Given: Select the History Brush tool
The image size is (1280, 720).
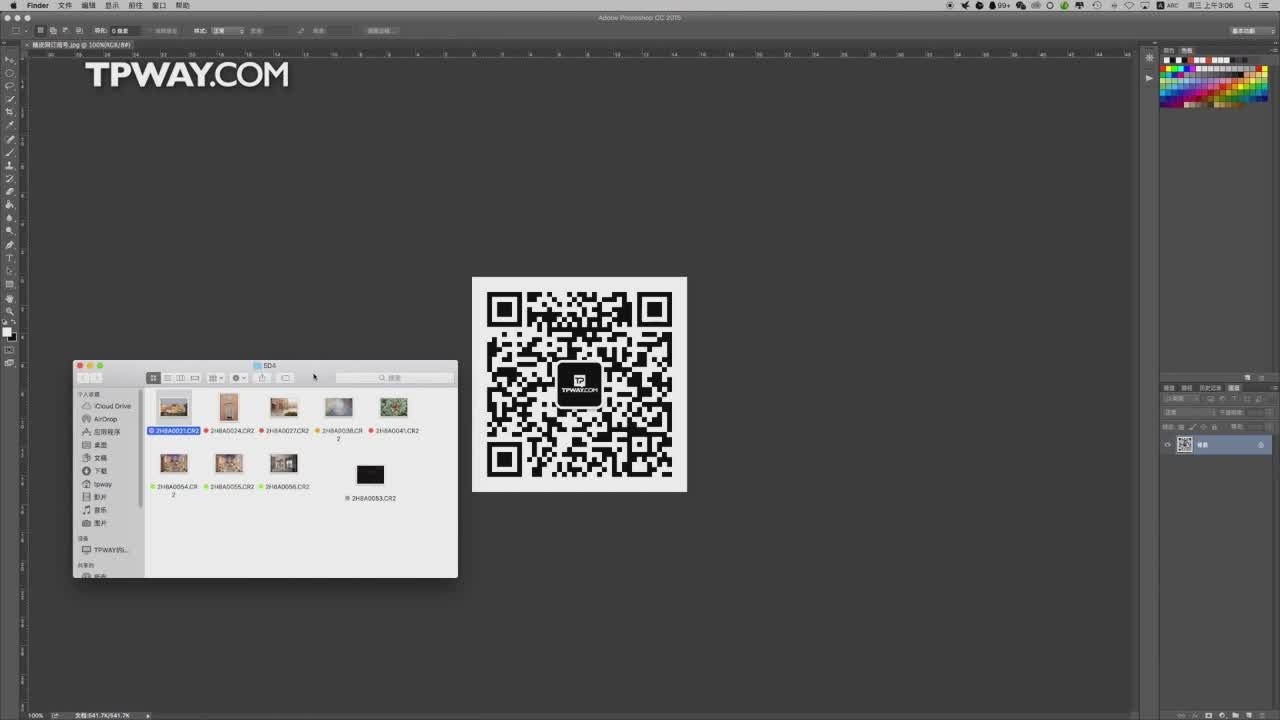Looking at the screenshot, I should click(10, 179).
